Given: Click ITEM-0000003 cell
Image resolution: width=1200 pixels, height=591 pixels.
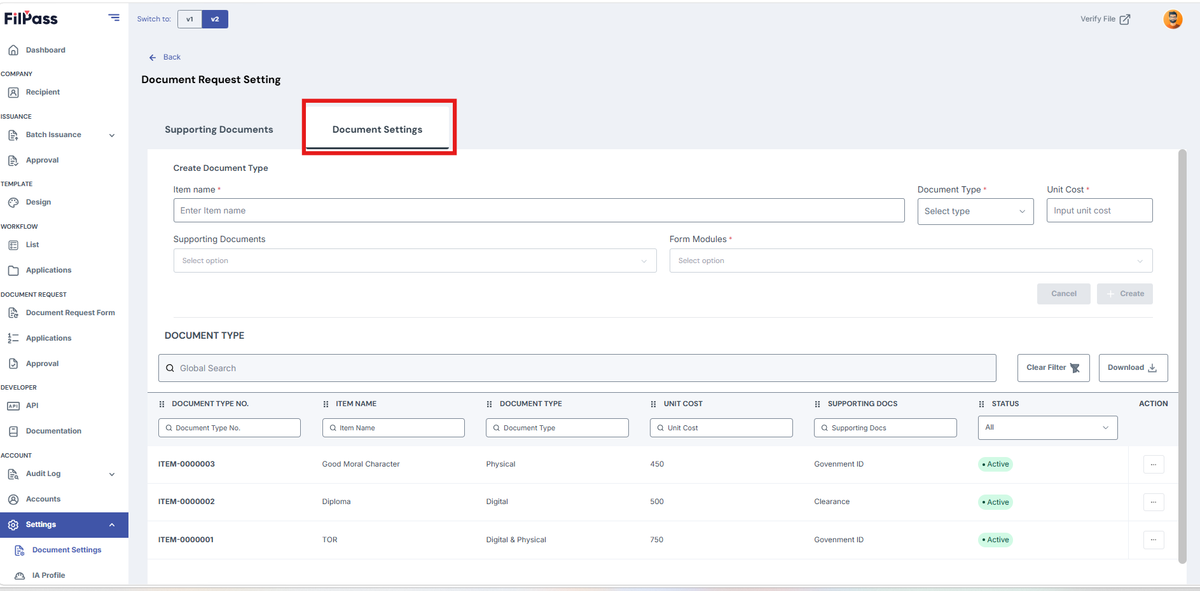Looking at the screenshot, I should (x=187, y=464).
